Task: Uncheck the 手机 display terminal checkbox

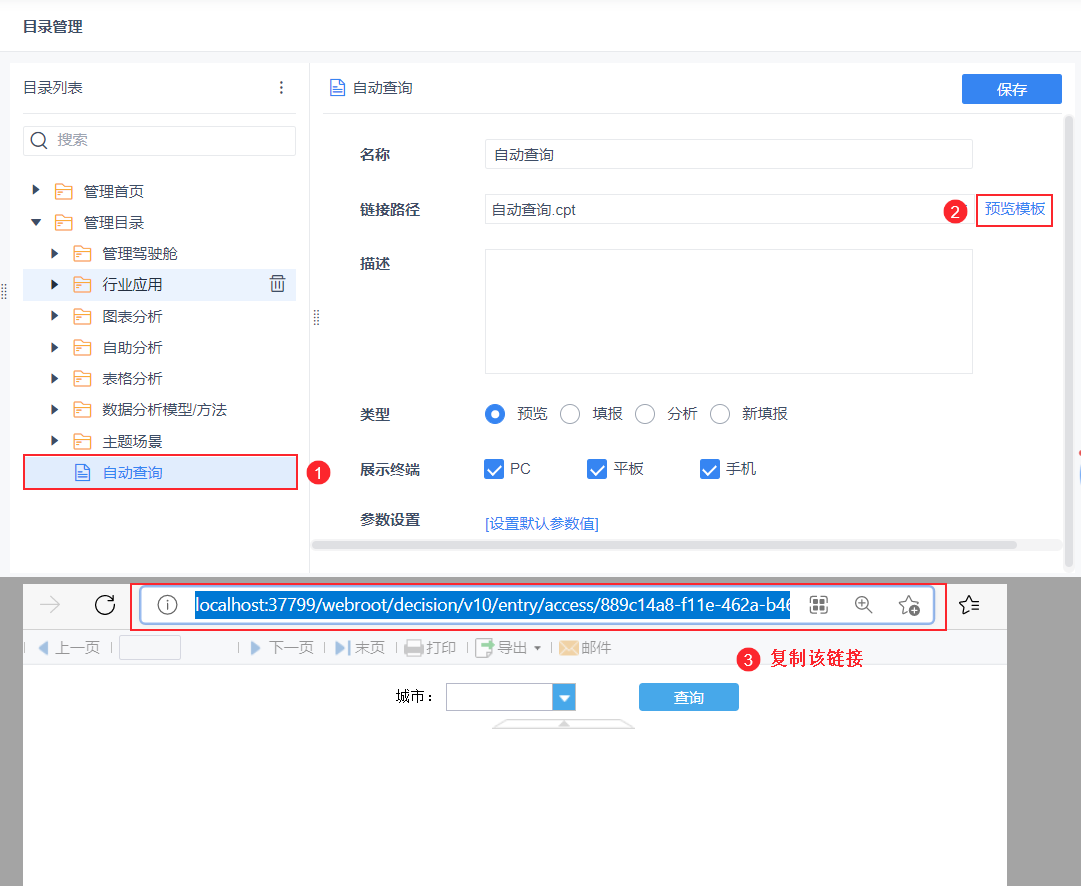Action: 710,469
